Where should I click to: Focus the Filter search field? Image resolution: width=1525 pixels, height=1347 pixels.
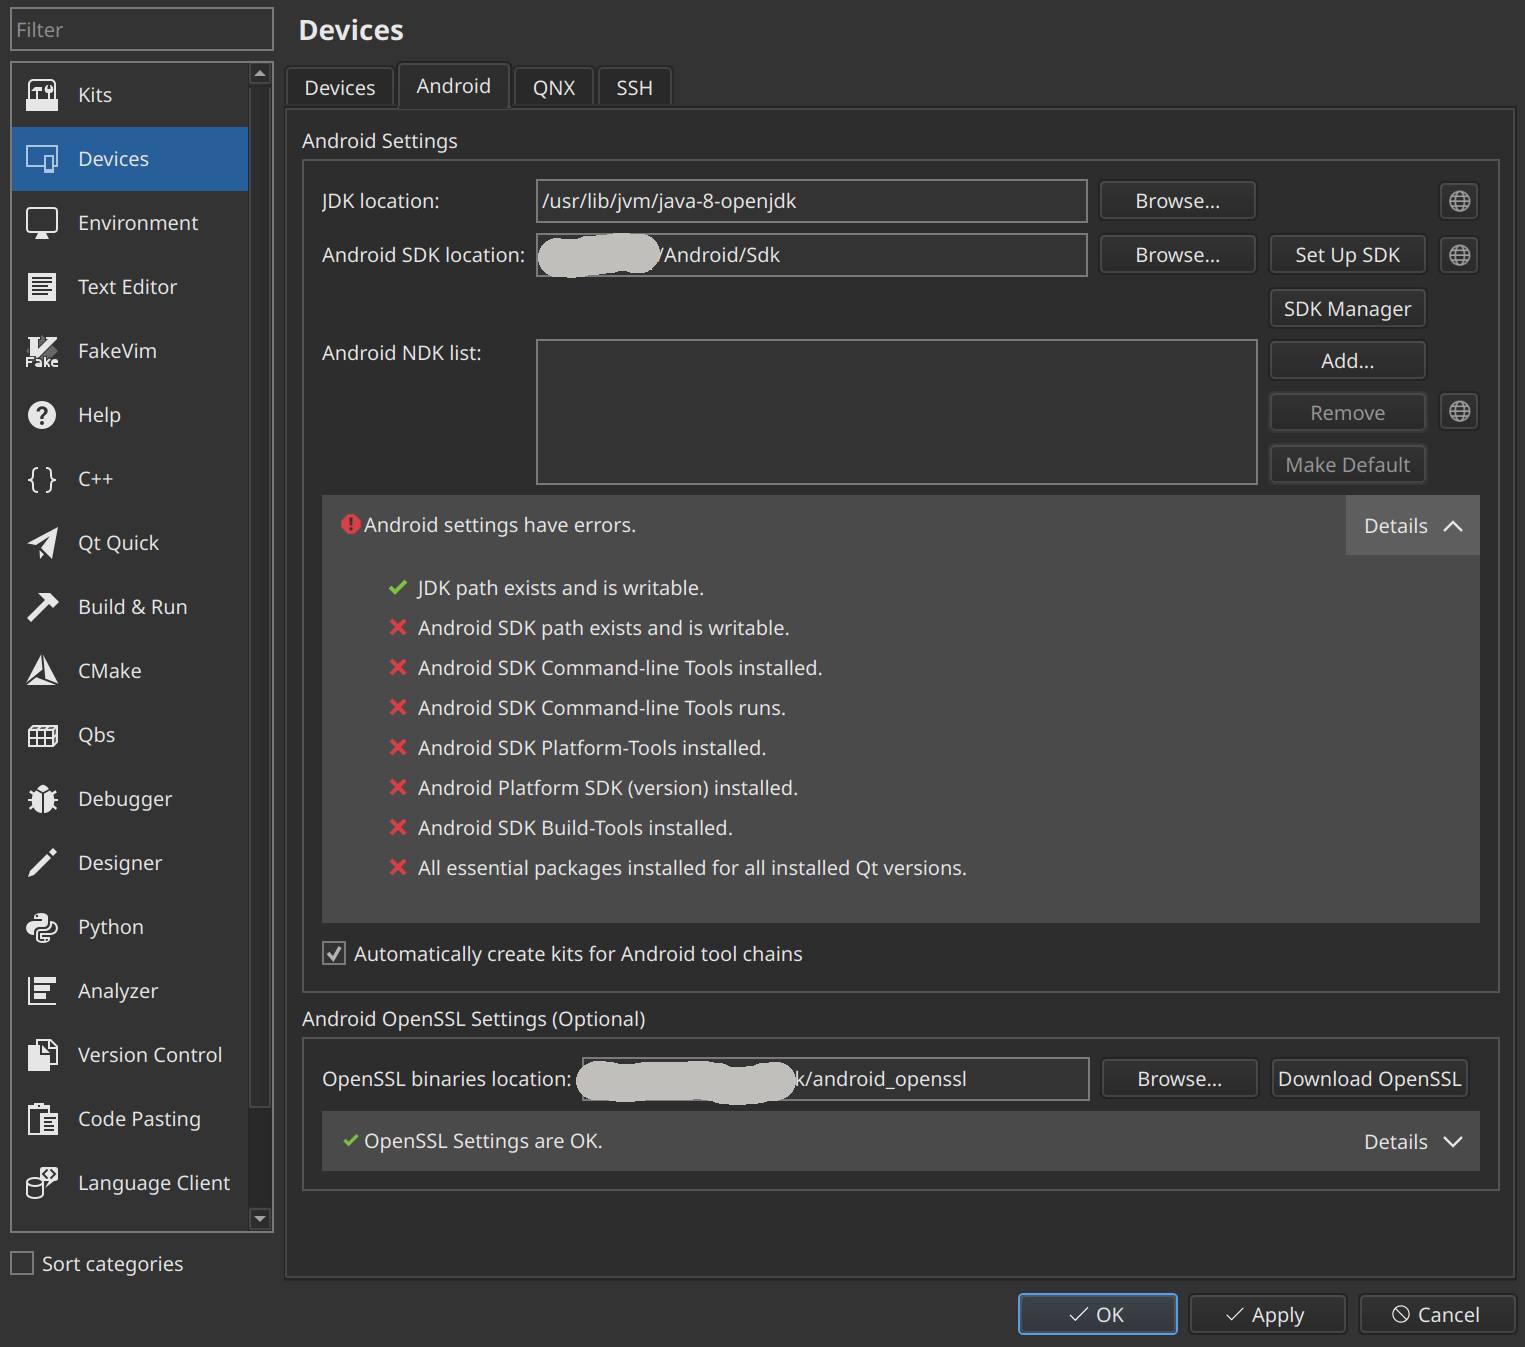pyautogui.click(x=142, y=29)
